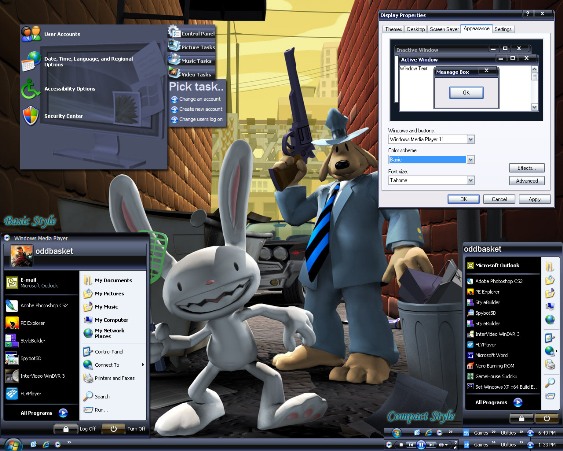Switch to the Desktop tab in Display Properties
Viewport: 563px width, 451px height.
point(415,29)
